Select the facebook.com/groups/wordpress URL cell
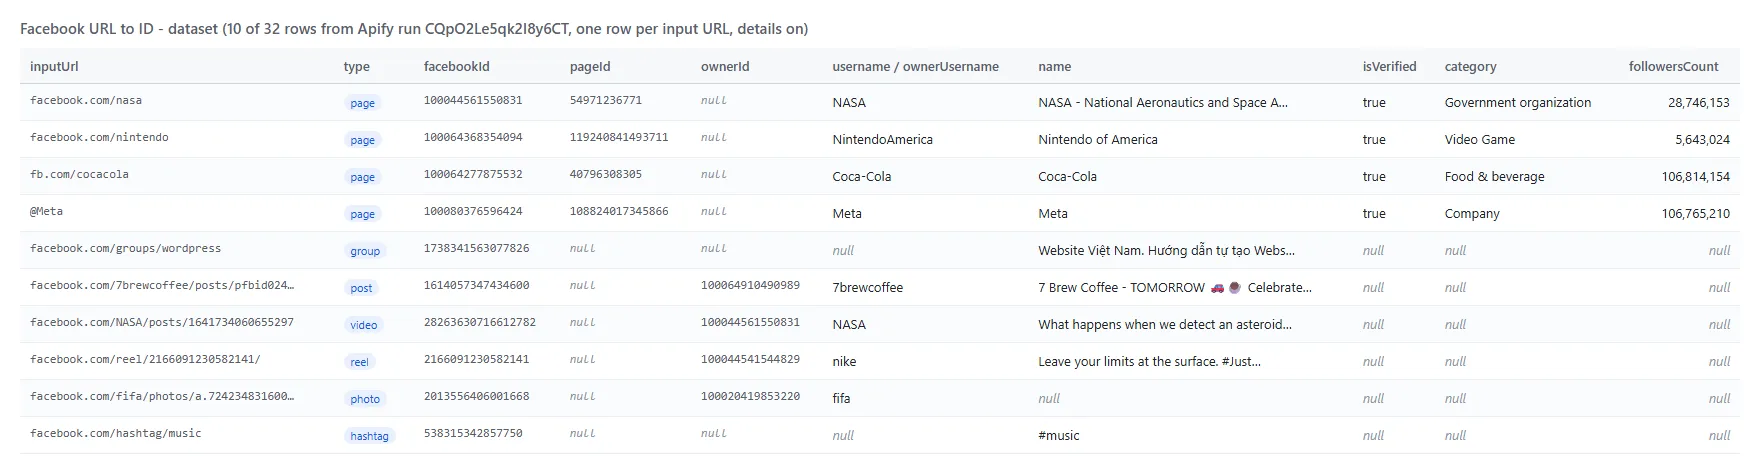The width and height of the screenshot is (1760, 472). [125, 249]
